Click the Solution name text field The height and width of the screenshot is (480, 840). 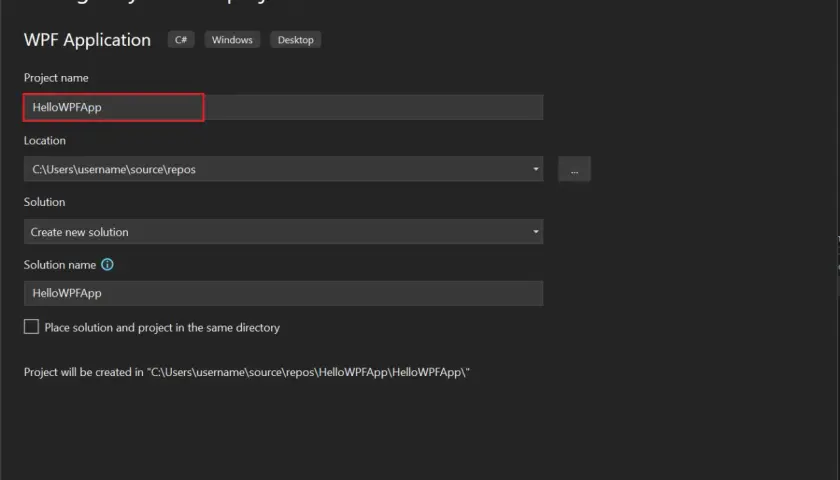point(283,294)
